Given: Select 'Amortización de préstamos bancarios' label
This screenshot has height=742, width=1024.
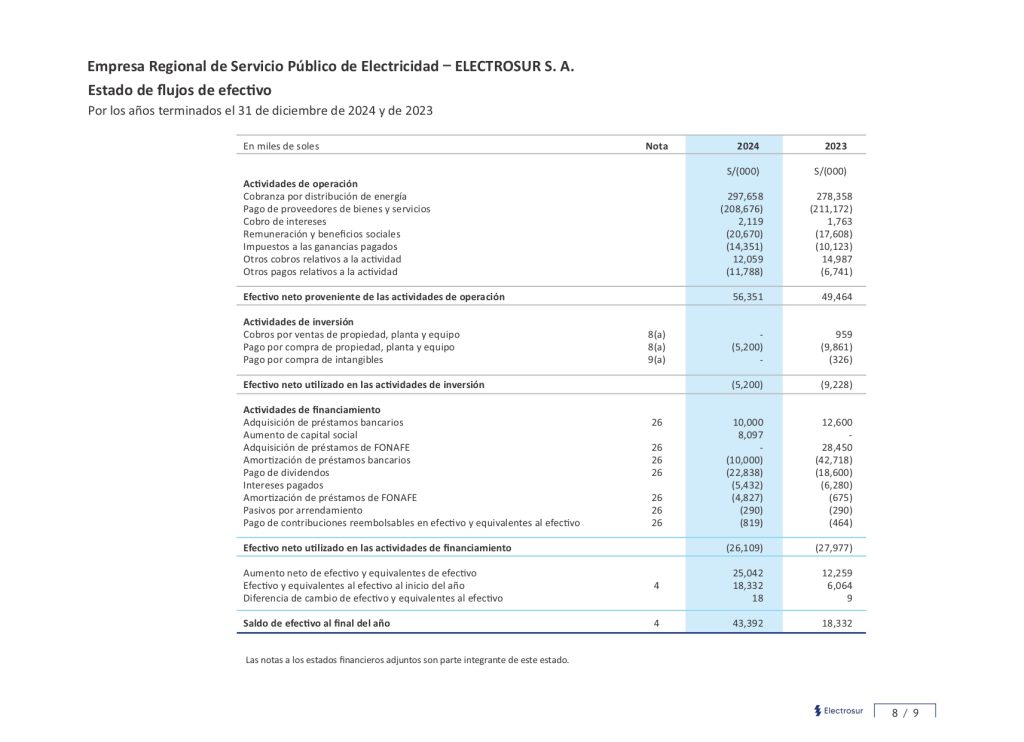Looking at the screenshot, I should point(327,460).
